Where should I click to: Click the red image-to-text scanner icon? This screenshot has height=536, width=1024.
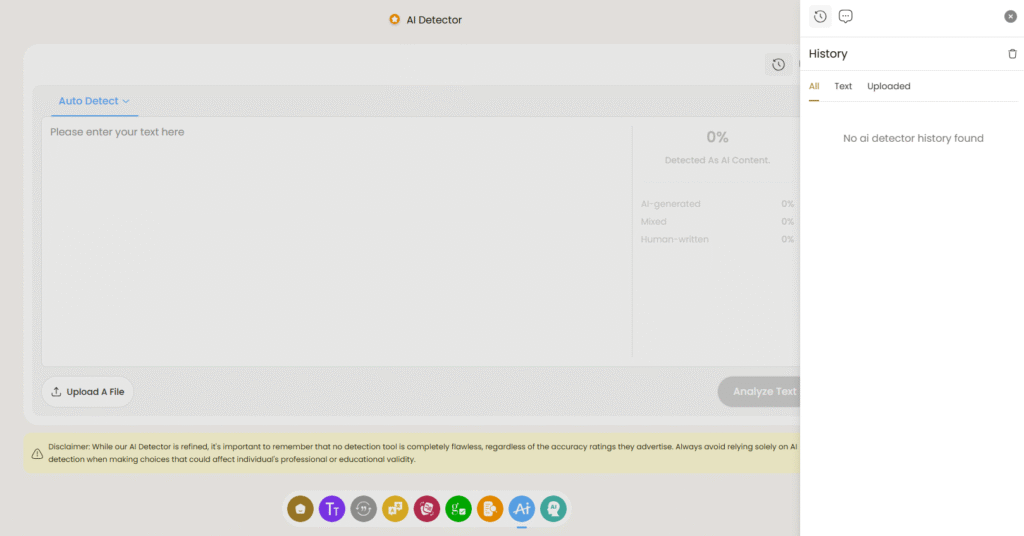tap(427, 509)
